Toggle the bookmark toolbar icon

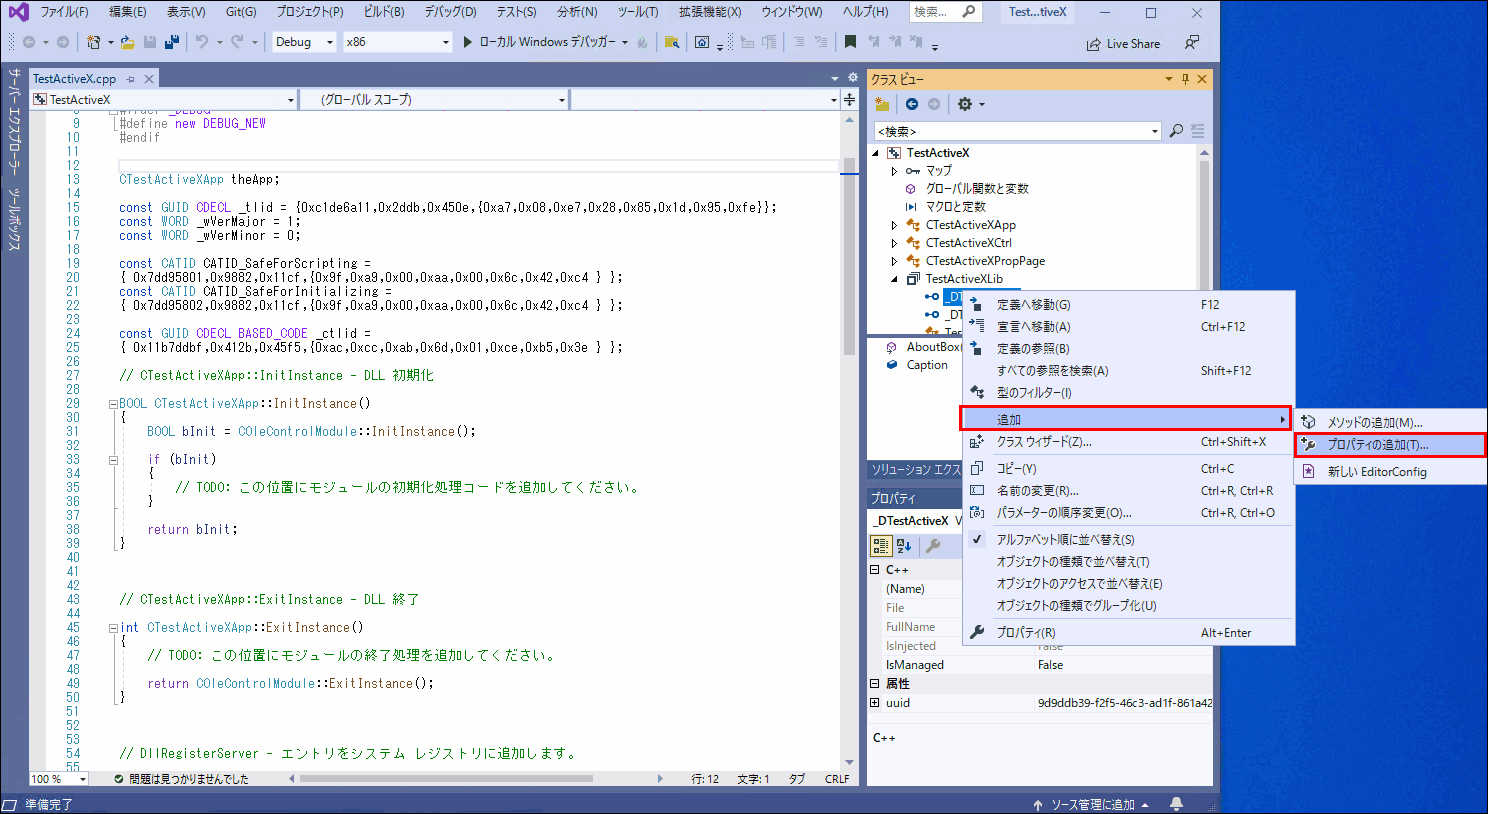850,42
